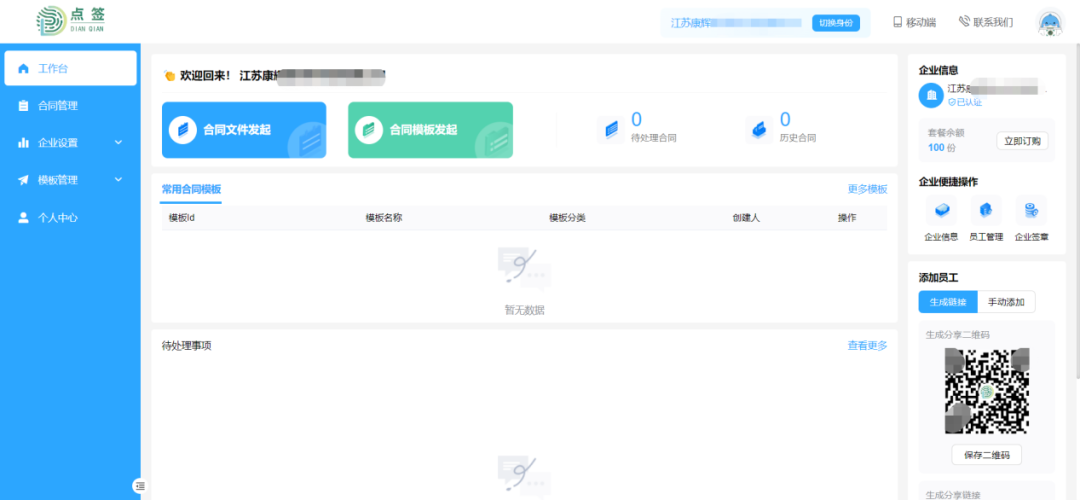
Task: Open the user avatar in header
Action: 1049,22
